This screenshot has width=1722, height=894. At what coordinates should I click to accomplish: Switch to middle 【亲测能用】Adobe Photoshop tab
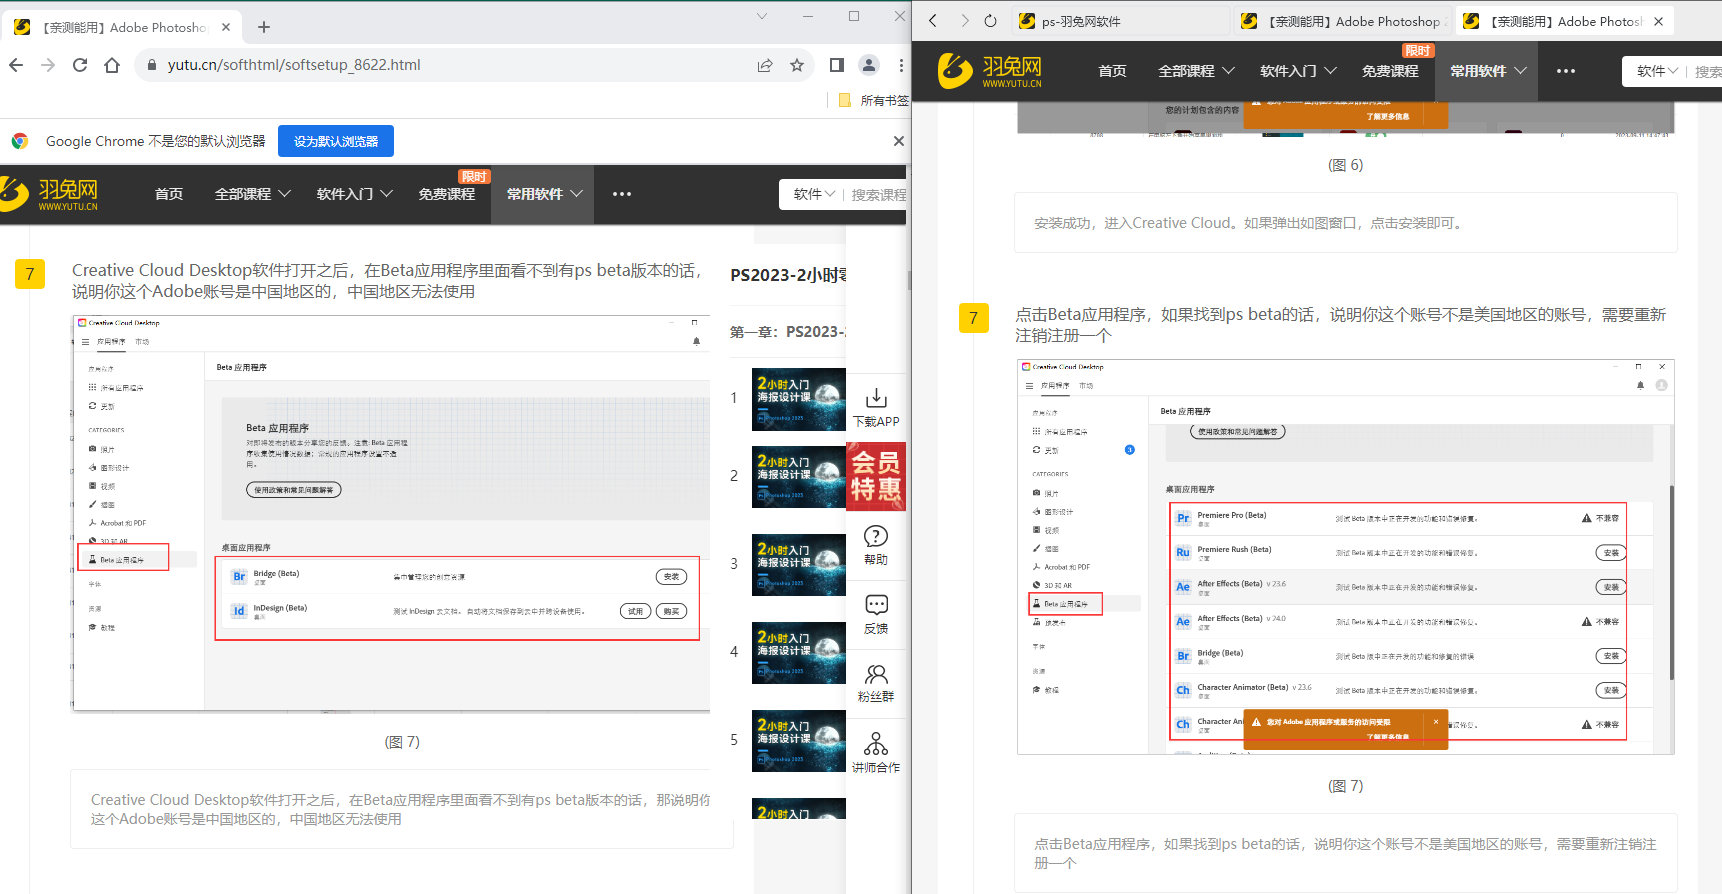tap(1342, 21)
